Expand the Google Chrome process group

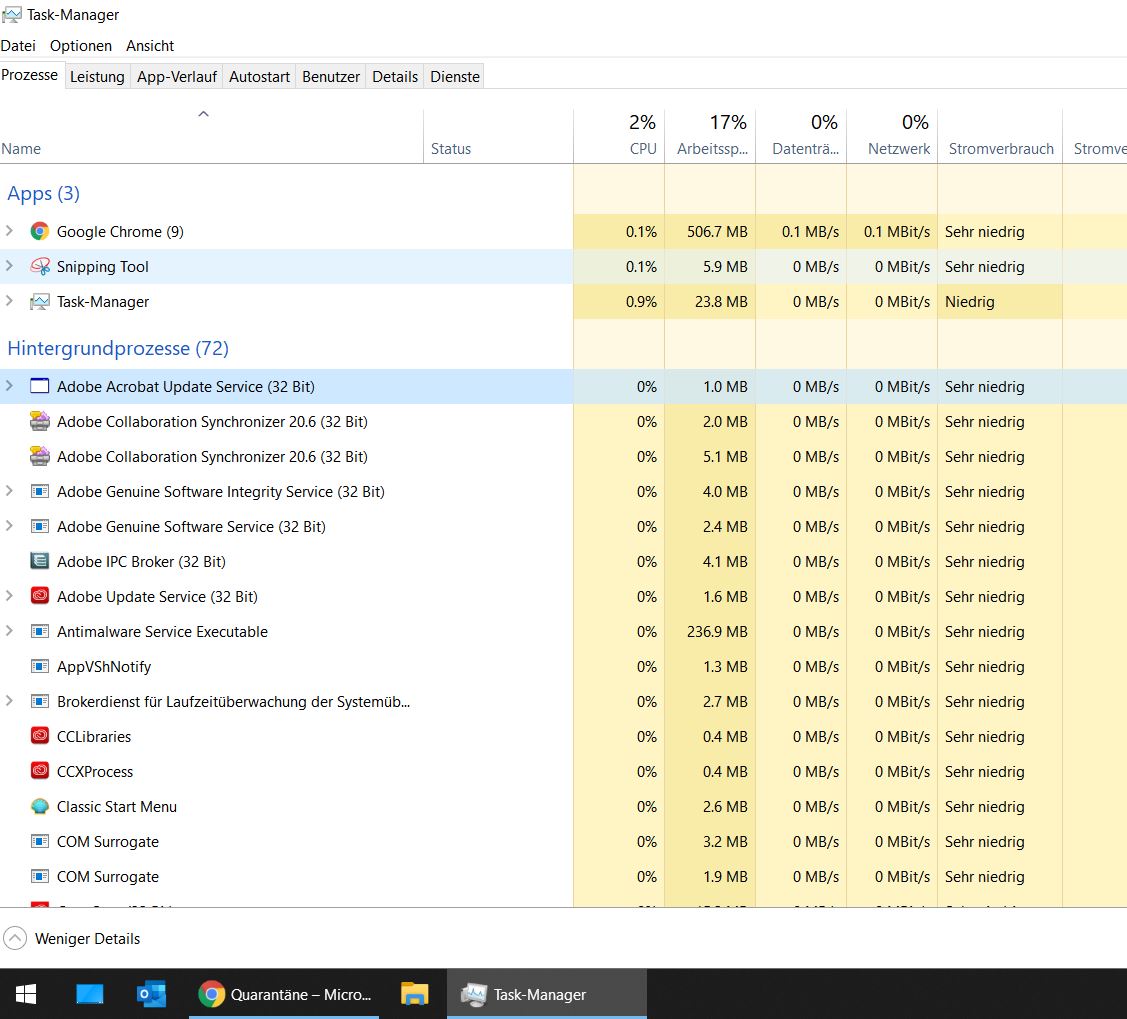(11, 231)
